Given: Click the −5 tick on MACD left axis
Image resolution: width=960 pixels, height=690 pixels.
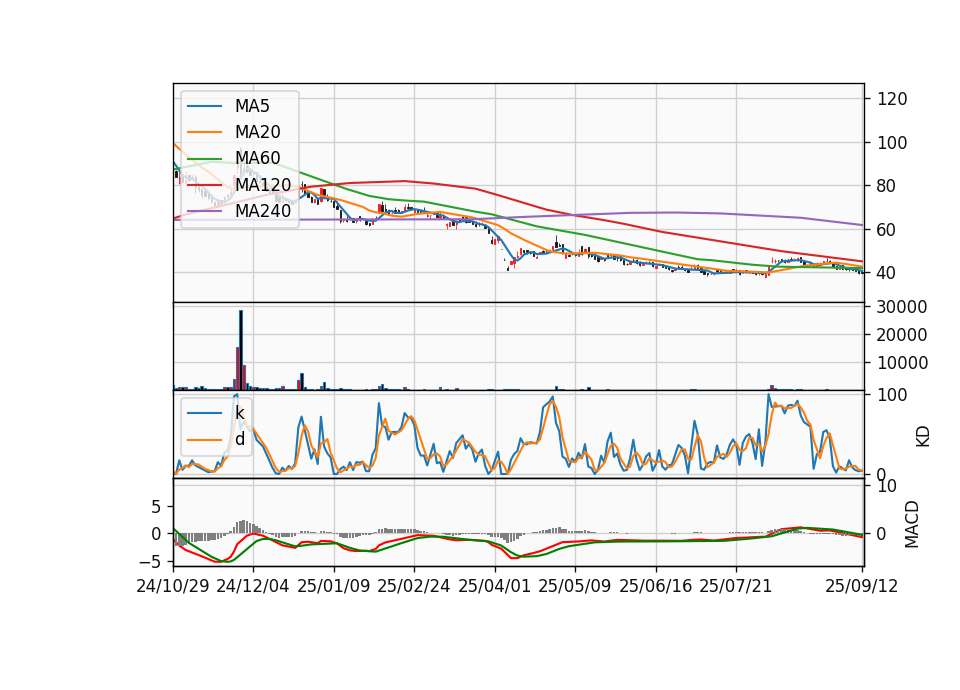Looking at the screenshot, I should tap(151, 561).
